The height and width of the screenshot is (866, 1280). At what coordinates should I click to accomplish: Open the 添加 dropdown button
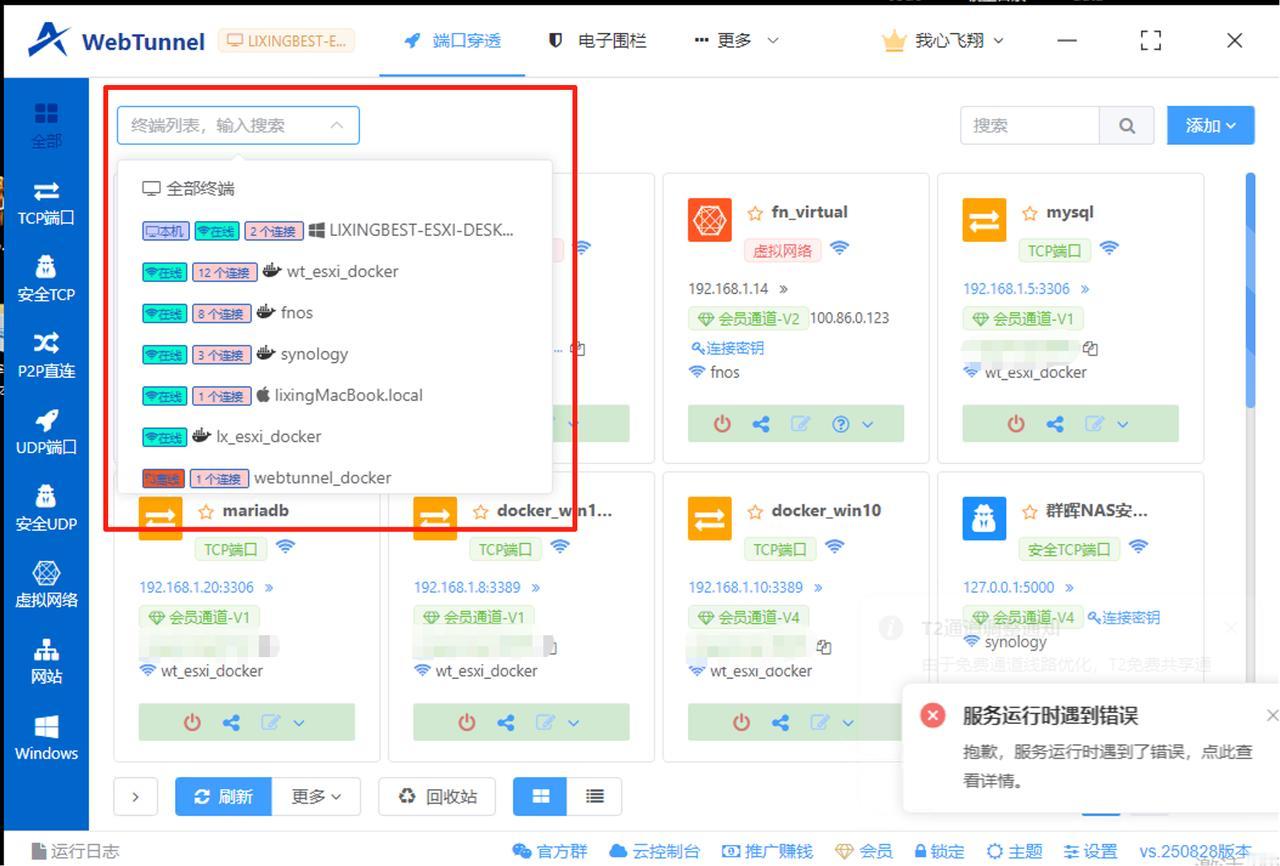click(x=1210, y=126)
